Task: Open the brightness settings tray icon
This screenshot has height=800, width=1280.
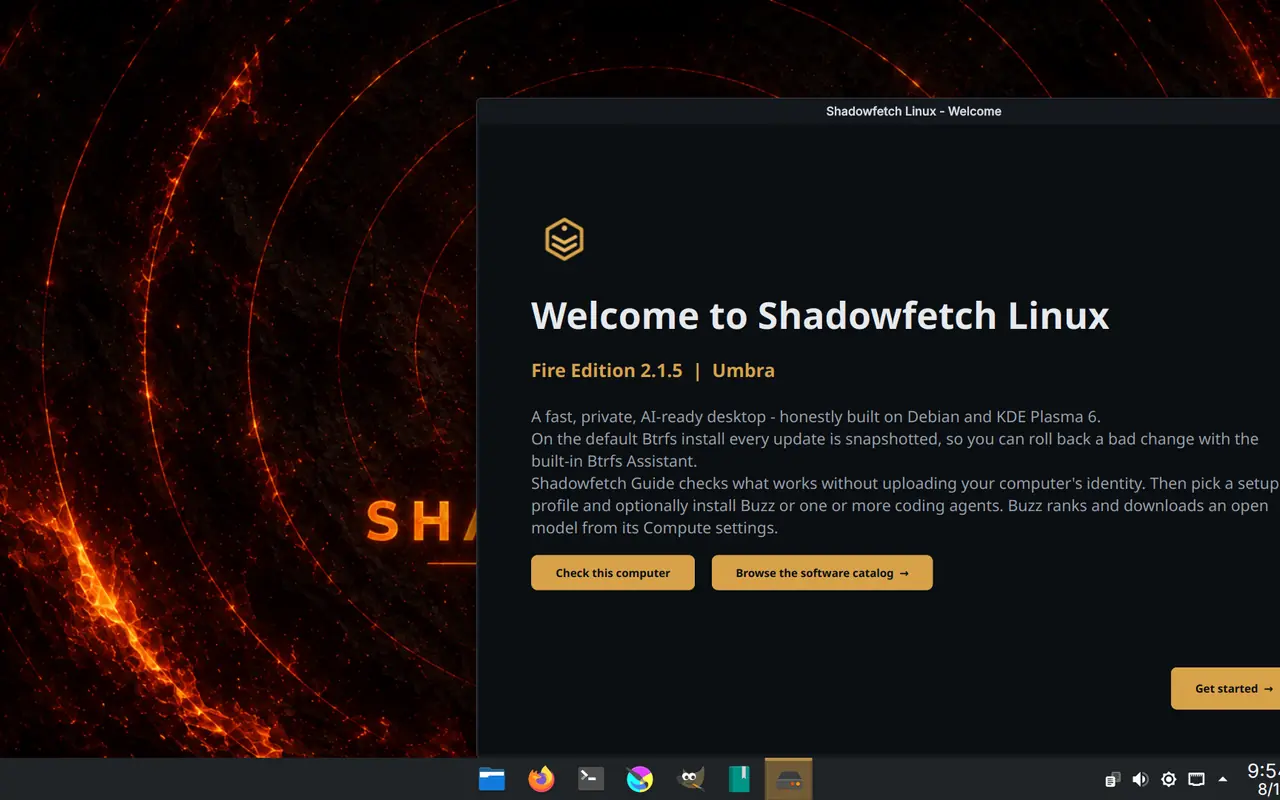Action: click(1168, 779)
